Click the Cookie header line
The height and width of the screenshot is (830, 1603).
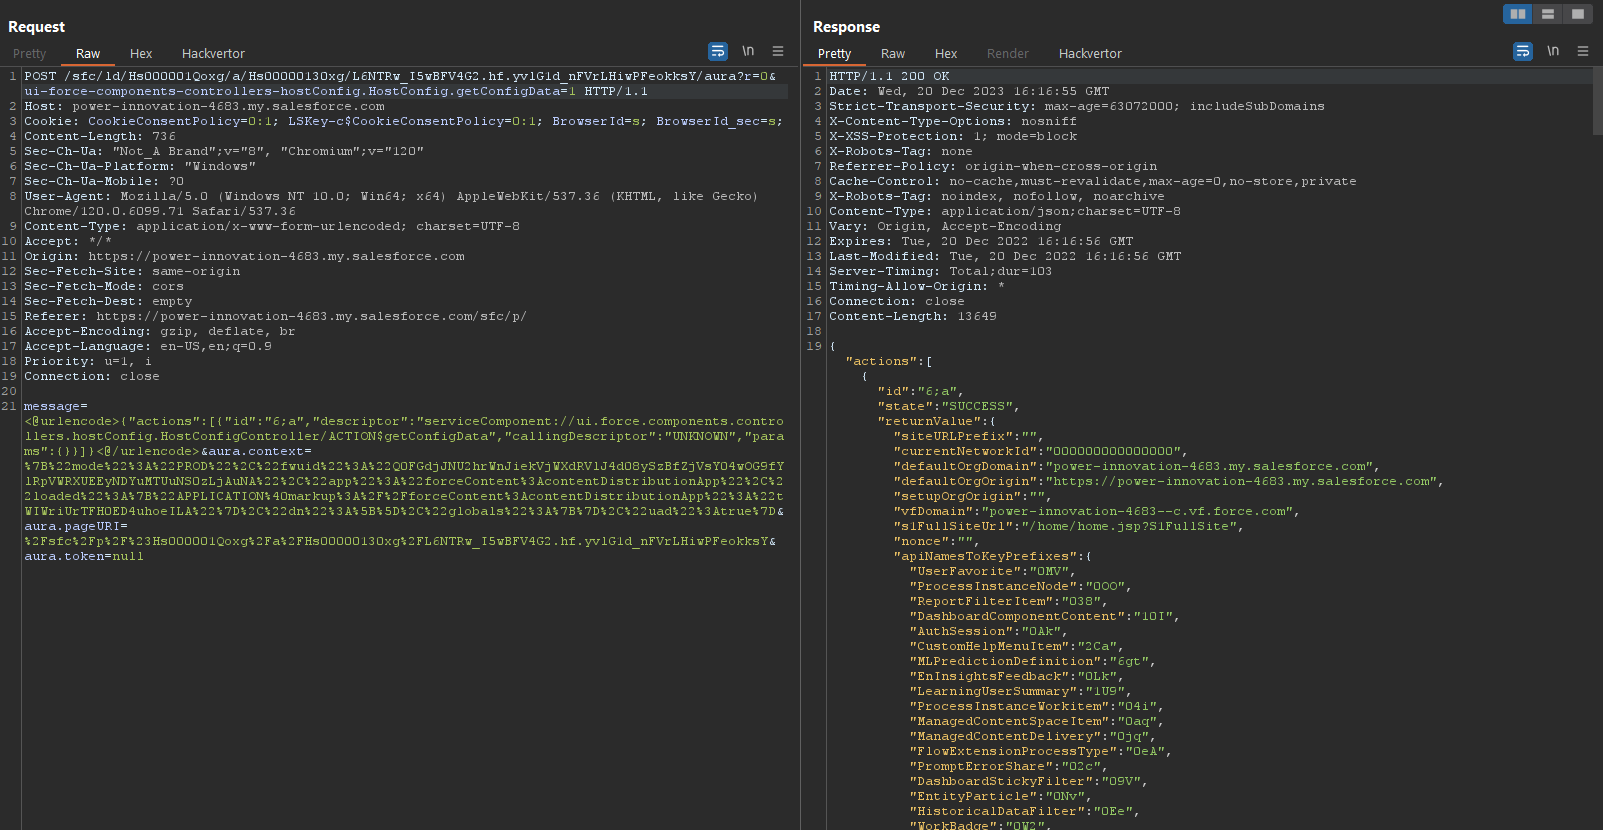coord(404,121)
